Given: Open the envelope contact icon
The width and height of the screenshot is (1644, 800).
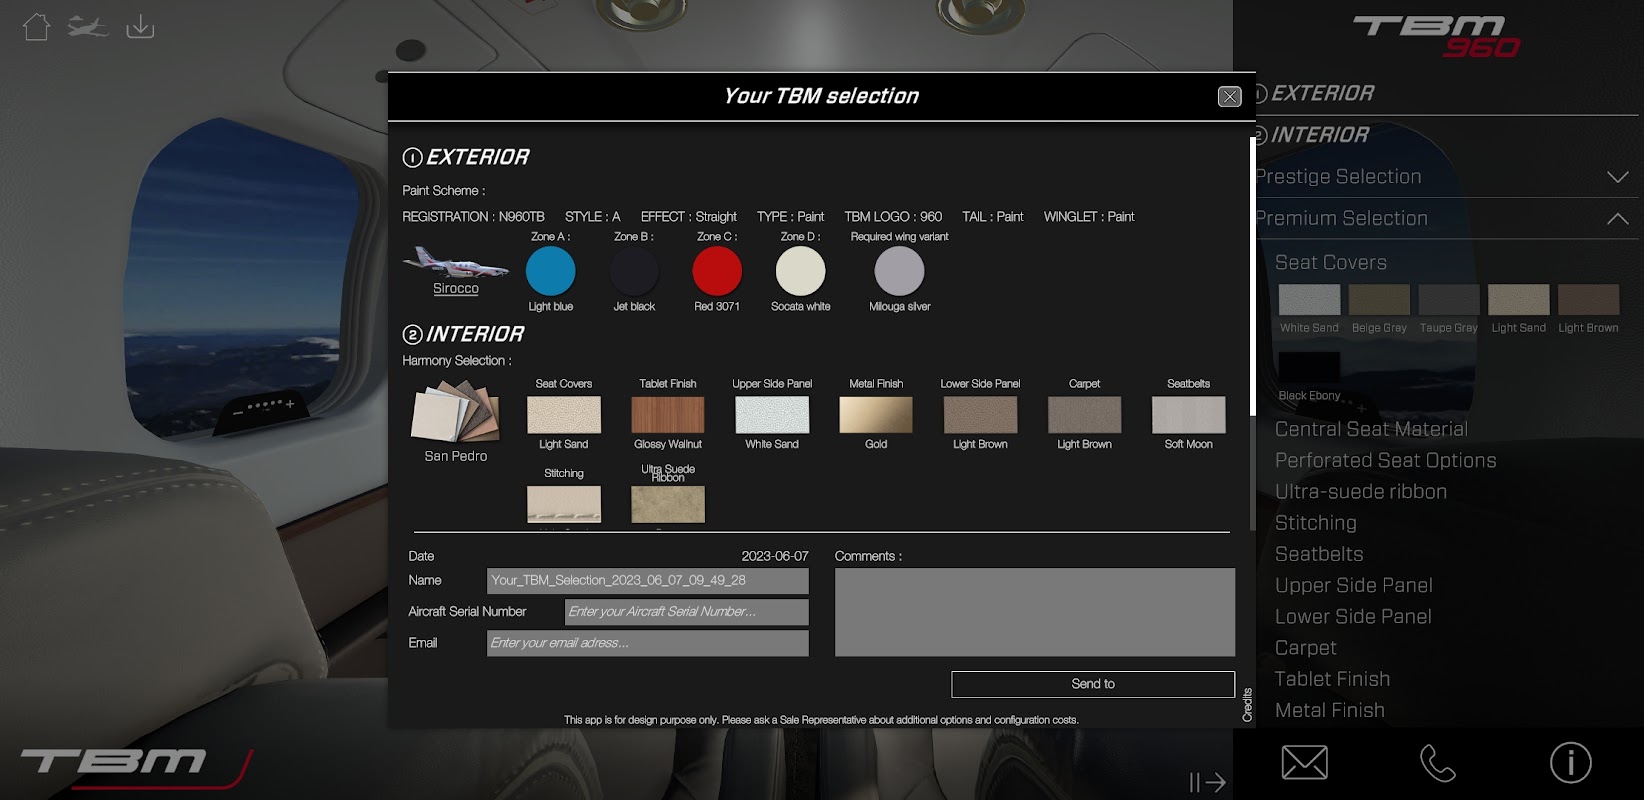Looking at the screenshot, I should pos(1305,763).
